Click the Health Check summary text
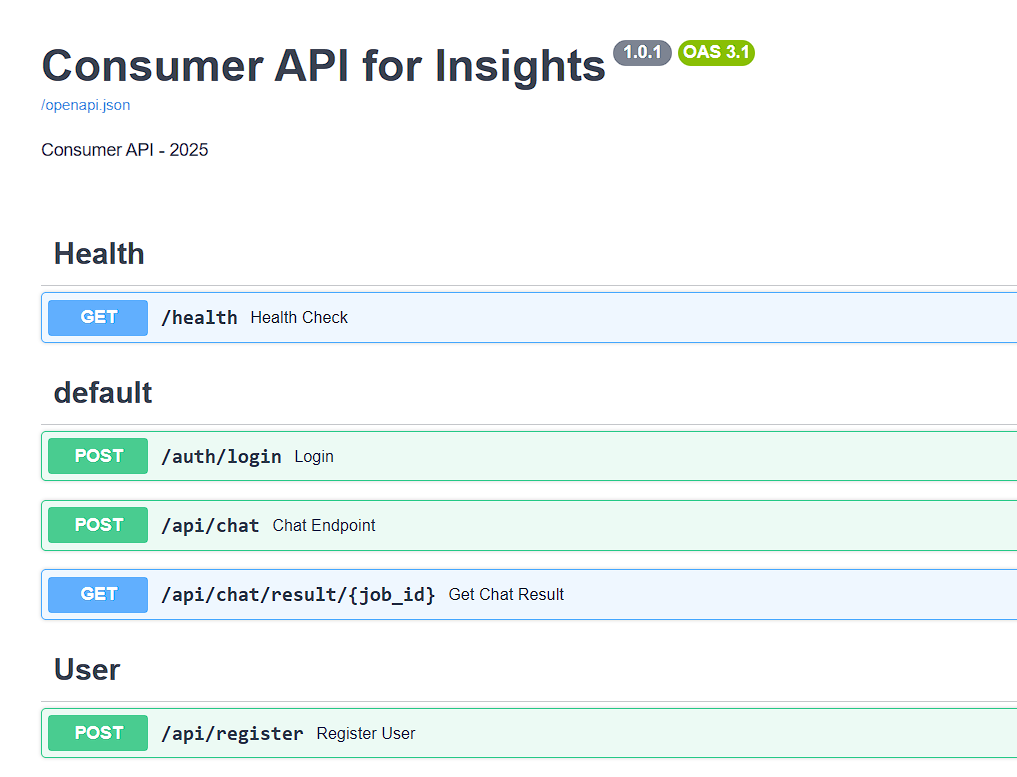This screenshot has height=777, width=1017. pyautogui.click(x=299, y=317)
